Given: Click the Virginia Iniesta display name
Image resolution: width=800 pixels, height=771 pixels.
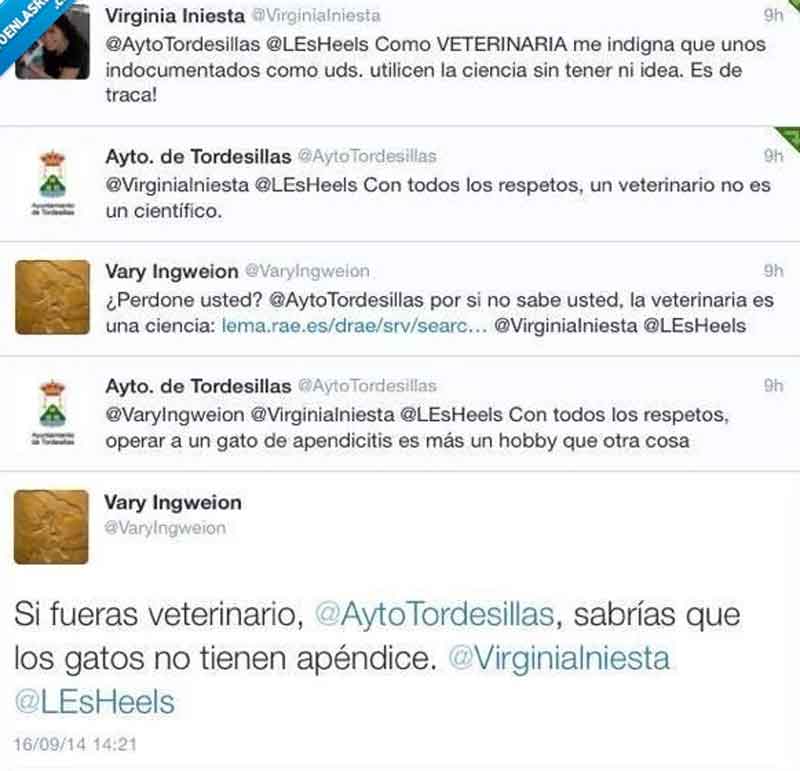Looking at the screenshot, I should [175, 15].
